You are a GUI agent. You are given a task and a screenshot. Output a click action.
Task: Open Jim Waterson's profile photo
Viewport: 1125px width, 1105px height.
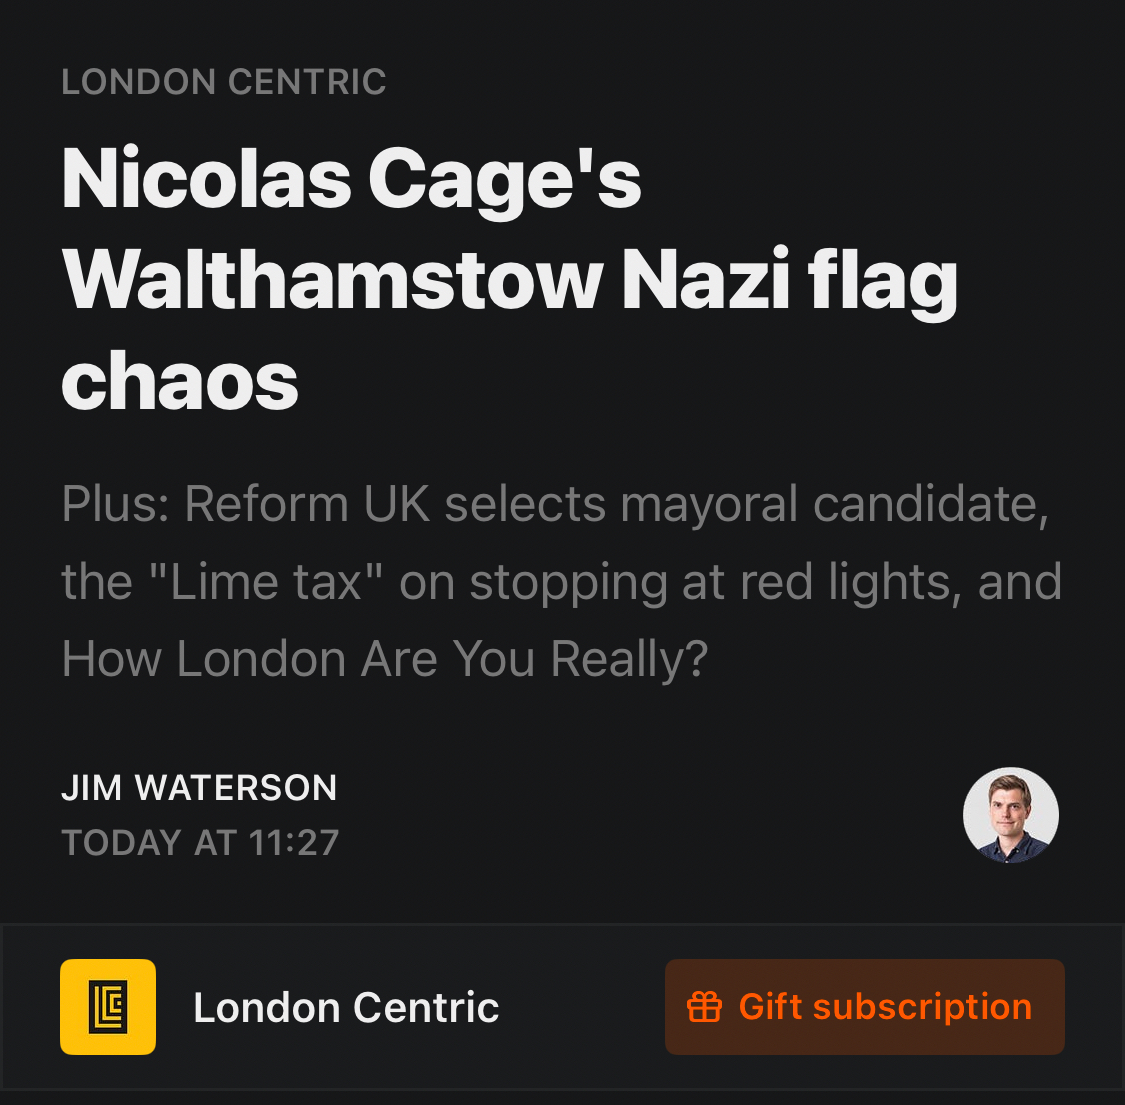click(x=1010, y=815)
